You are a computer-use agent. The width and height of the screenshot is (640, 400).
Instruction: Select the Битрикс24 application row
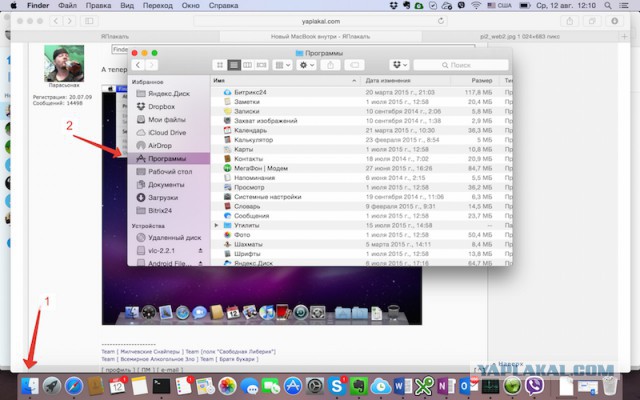pyautogui.click(x=362, y=92)
